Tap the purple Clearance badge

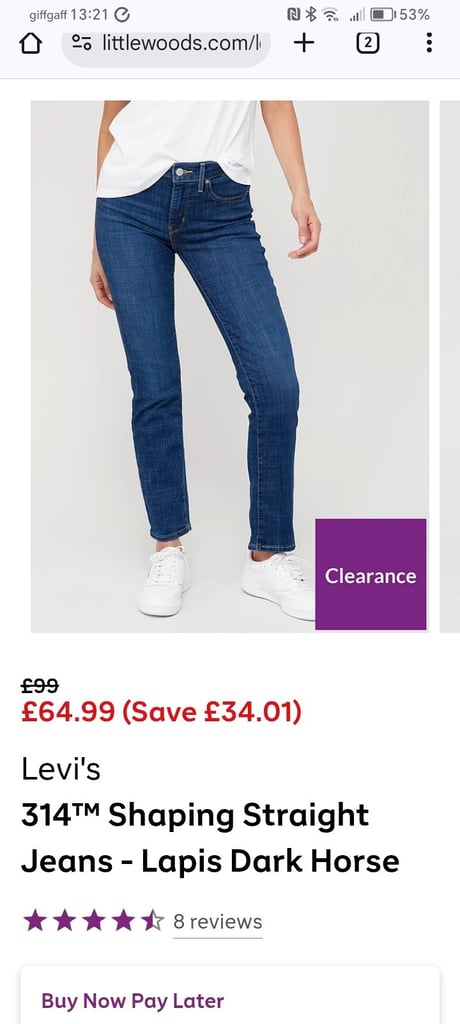point(370,574)
